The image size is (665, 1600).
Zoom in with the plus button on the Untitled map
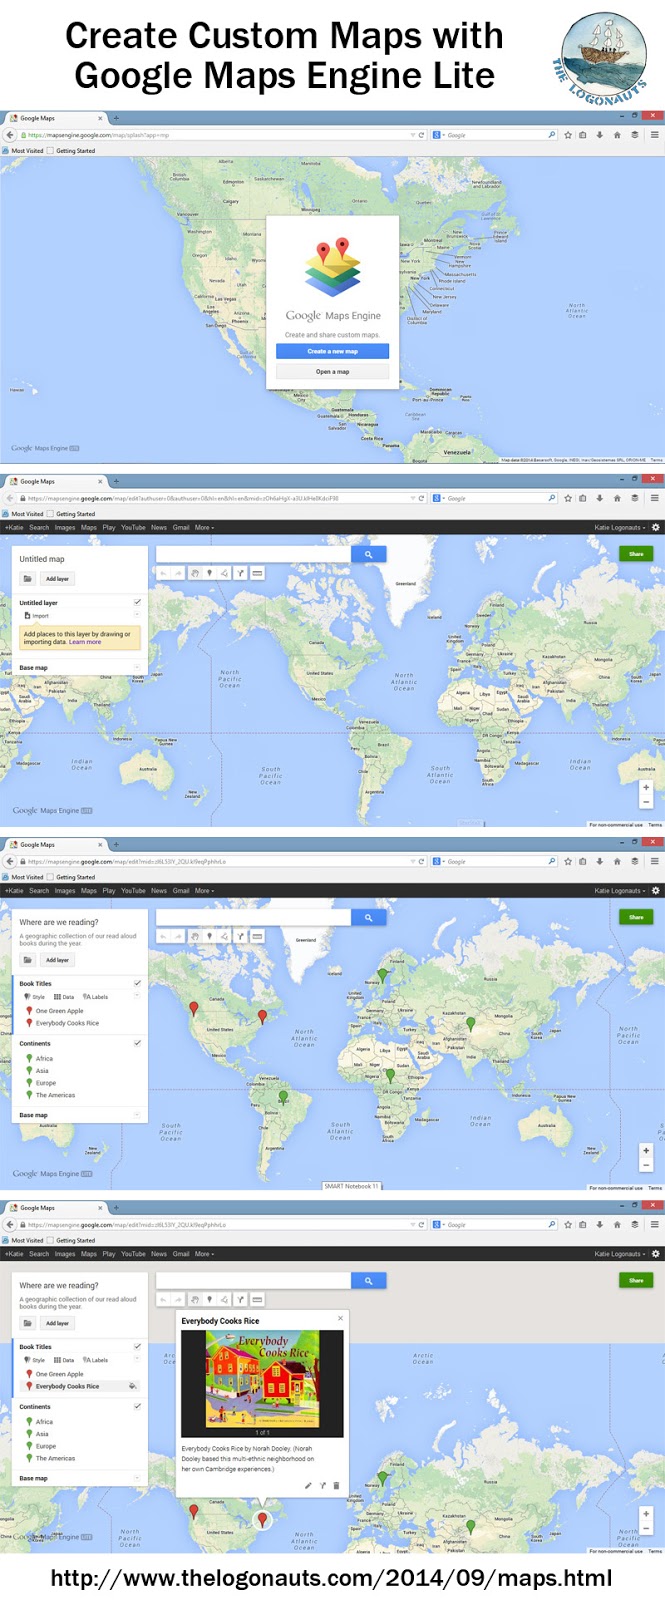click(646, 788)
